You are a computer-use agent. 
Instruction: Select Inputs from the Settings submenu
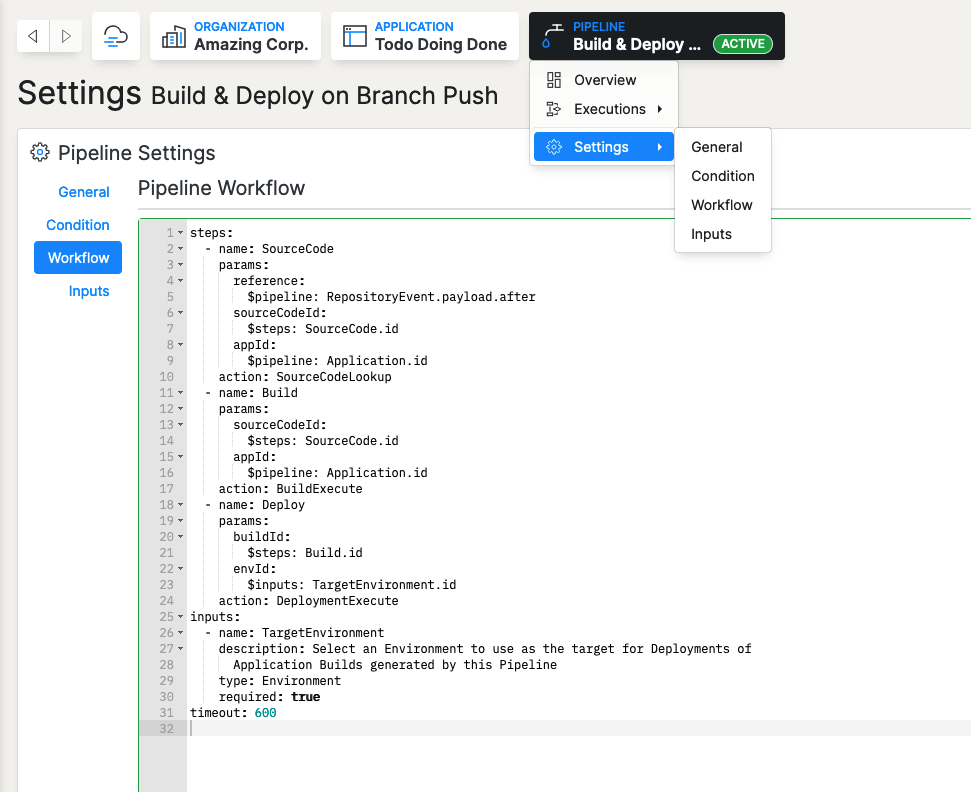(711, 233)
